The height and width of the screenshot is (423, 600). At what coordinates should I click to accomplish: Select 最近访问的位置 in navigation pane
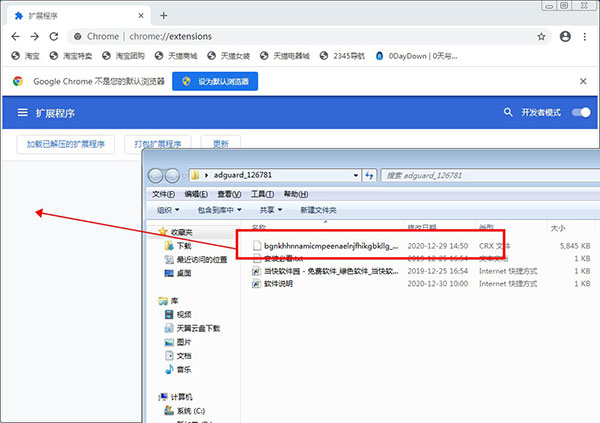[196, 260]
